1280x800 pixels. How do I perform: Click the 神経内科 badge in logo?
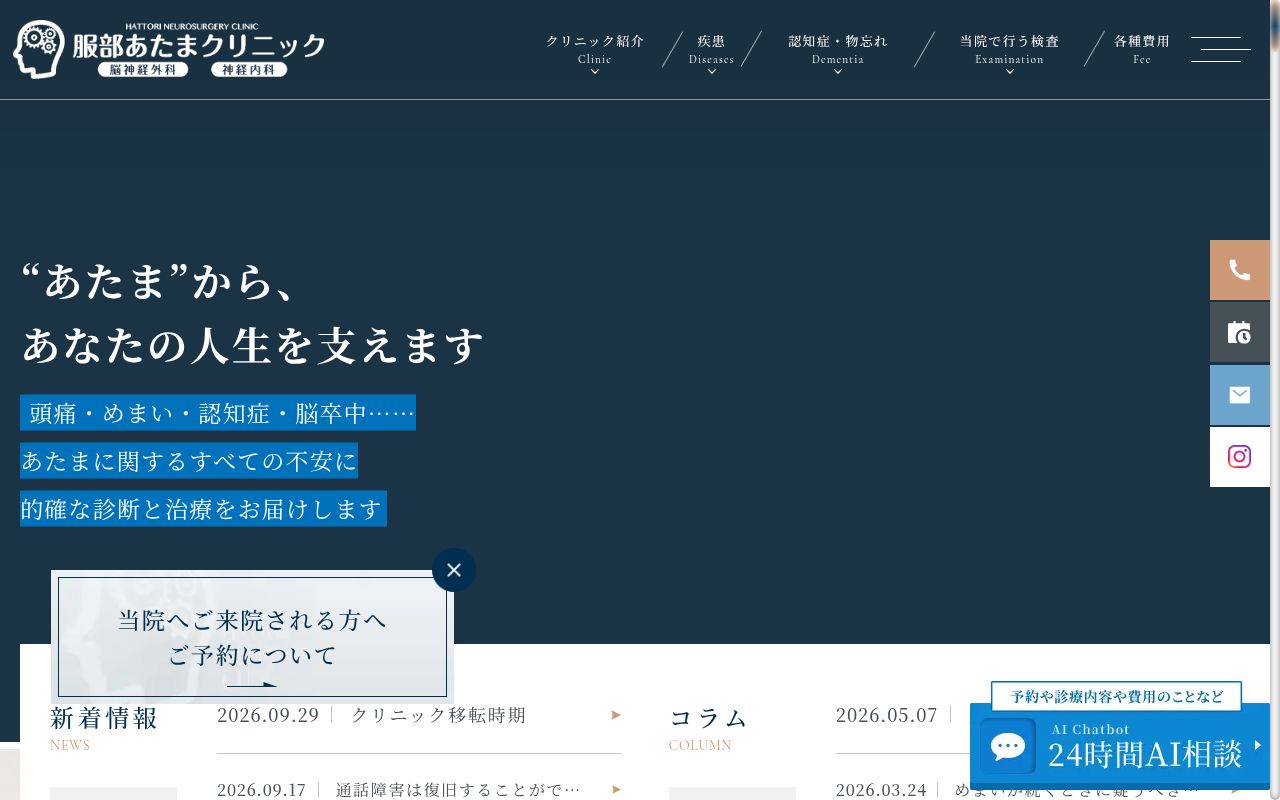click(249, 70)
